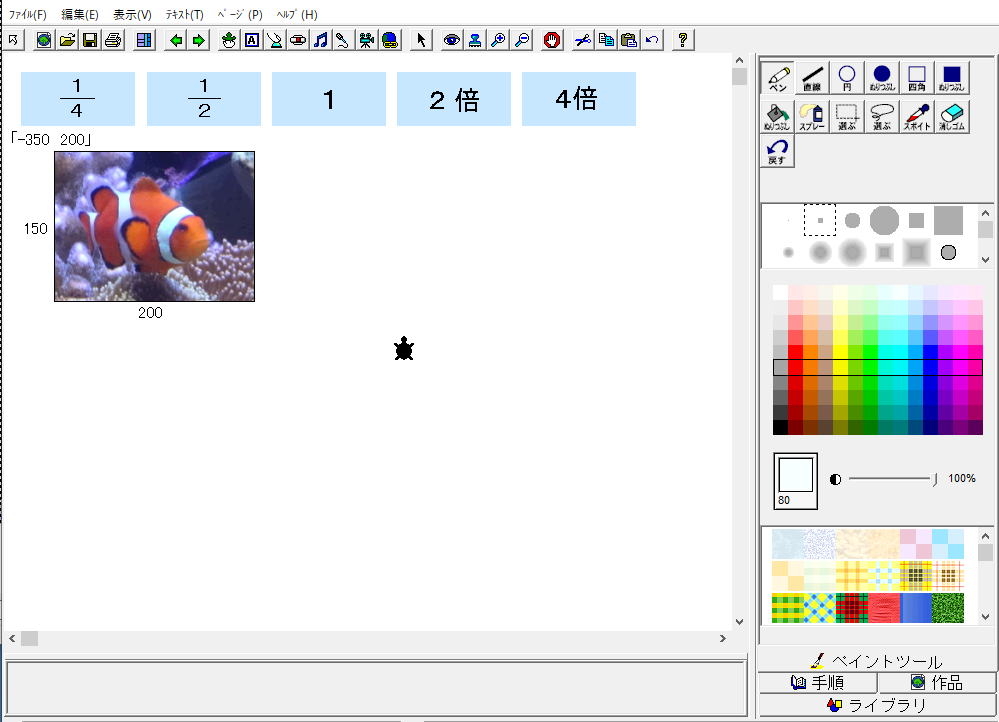999x722 pixels.
Task: Click the print icon in toolbar
Action: pos(113,40)
